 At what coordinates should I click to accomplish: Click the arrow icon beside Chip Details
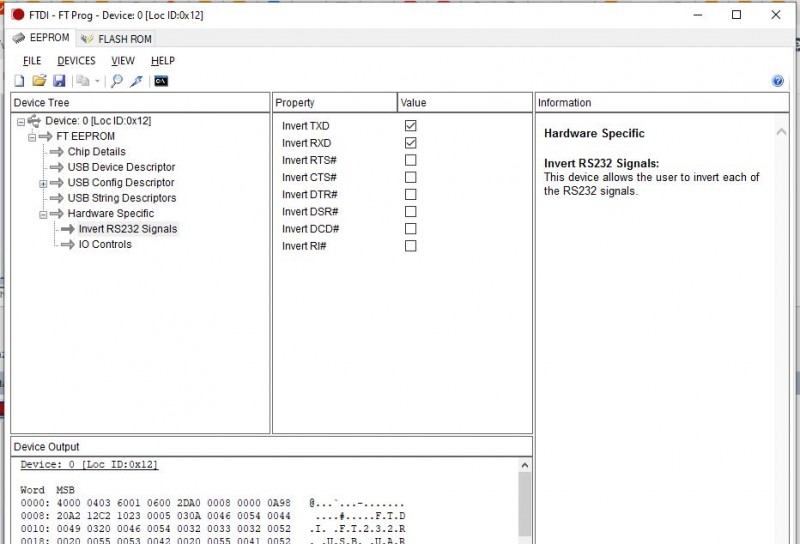[x=57, y=152]
